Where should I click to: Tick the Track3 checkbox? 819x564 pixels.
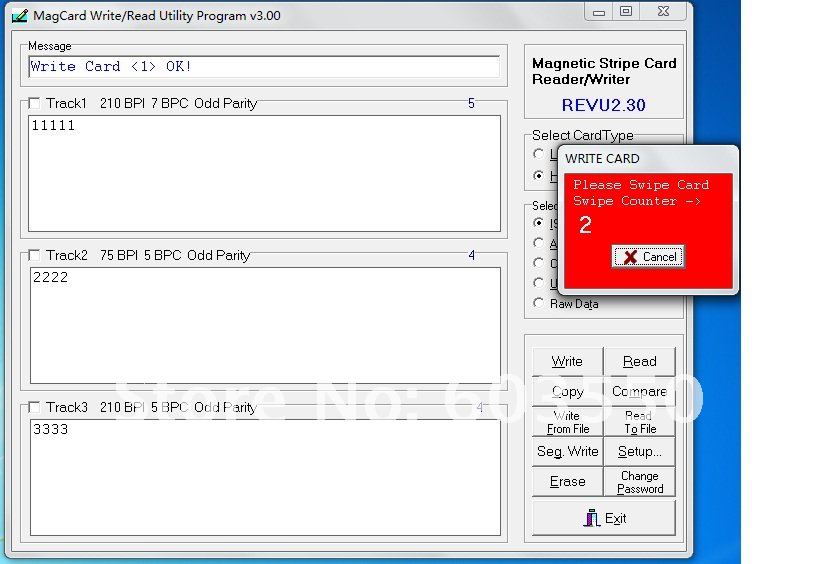pos(35,408)
